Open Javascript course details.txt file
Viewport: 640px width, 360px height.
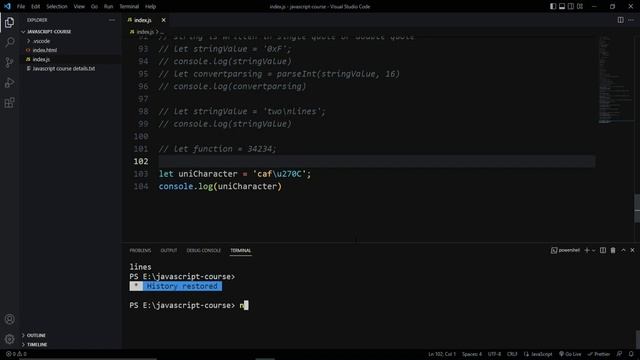pos(64,69)
